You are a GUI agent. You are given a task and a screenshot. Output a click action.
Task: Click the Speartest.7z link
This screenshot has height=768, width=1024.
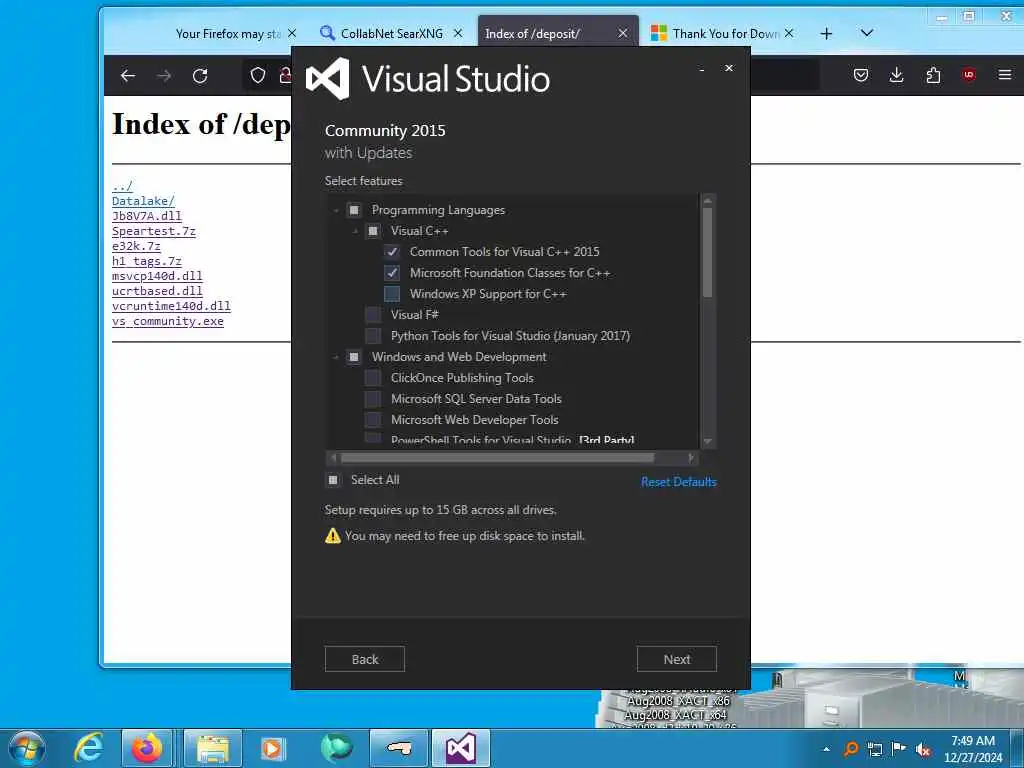(153, 231)
